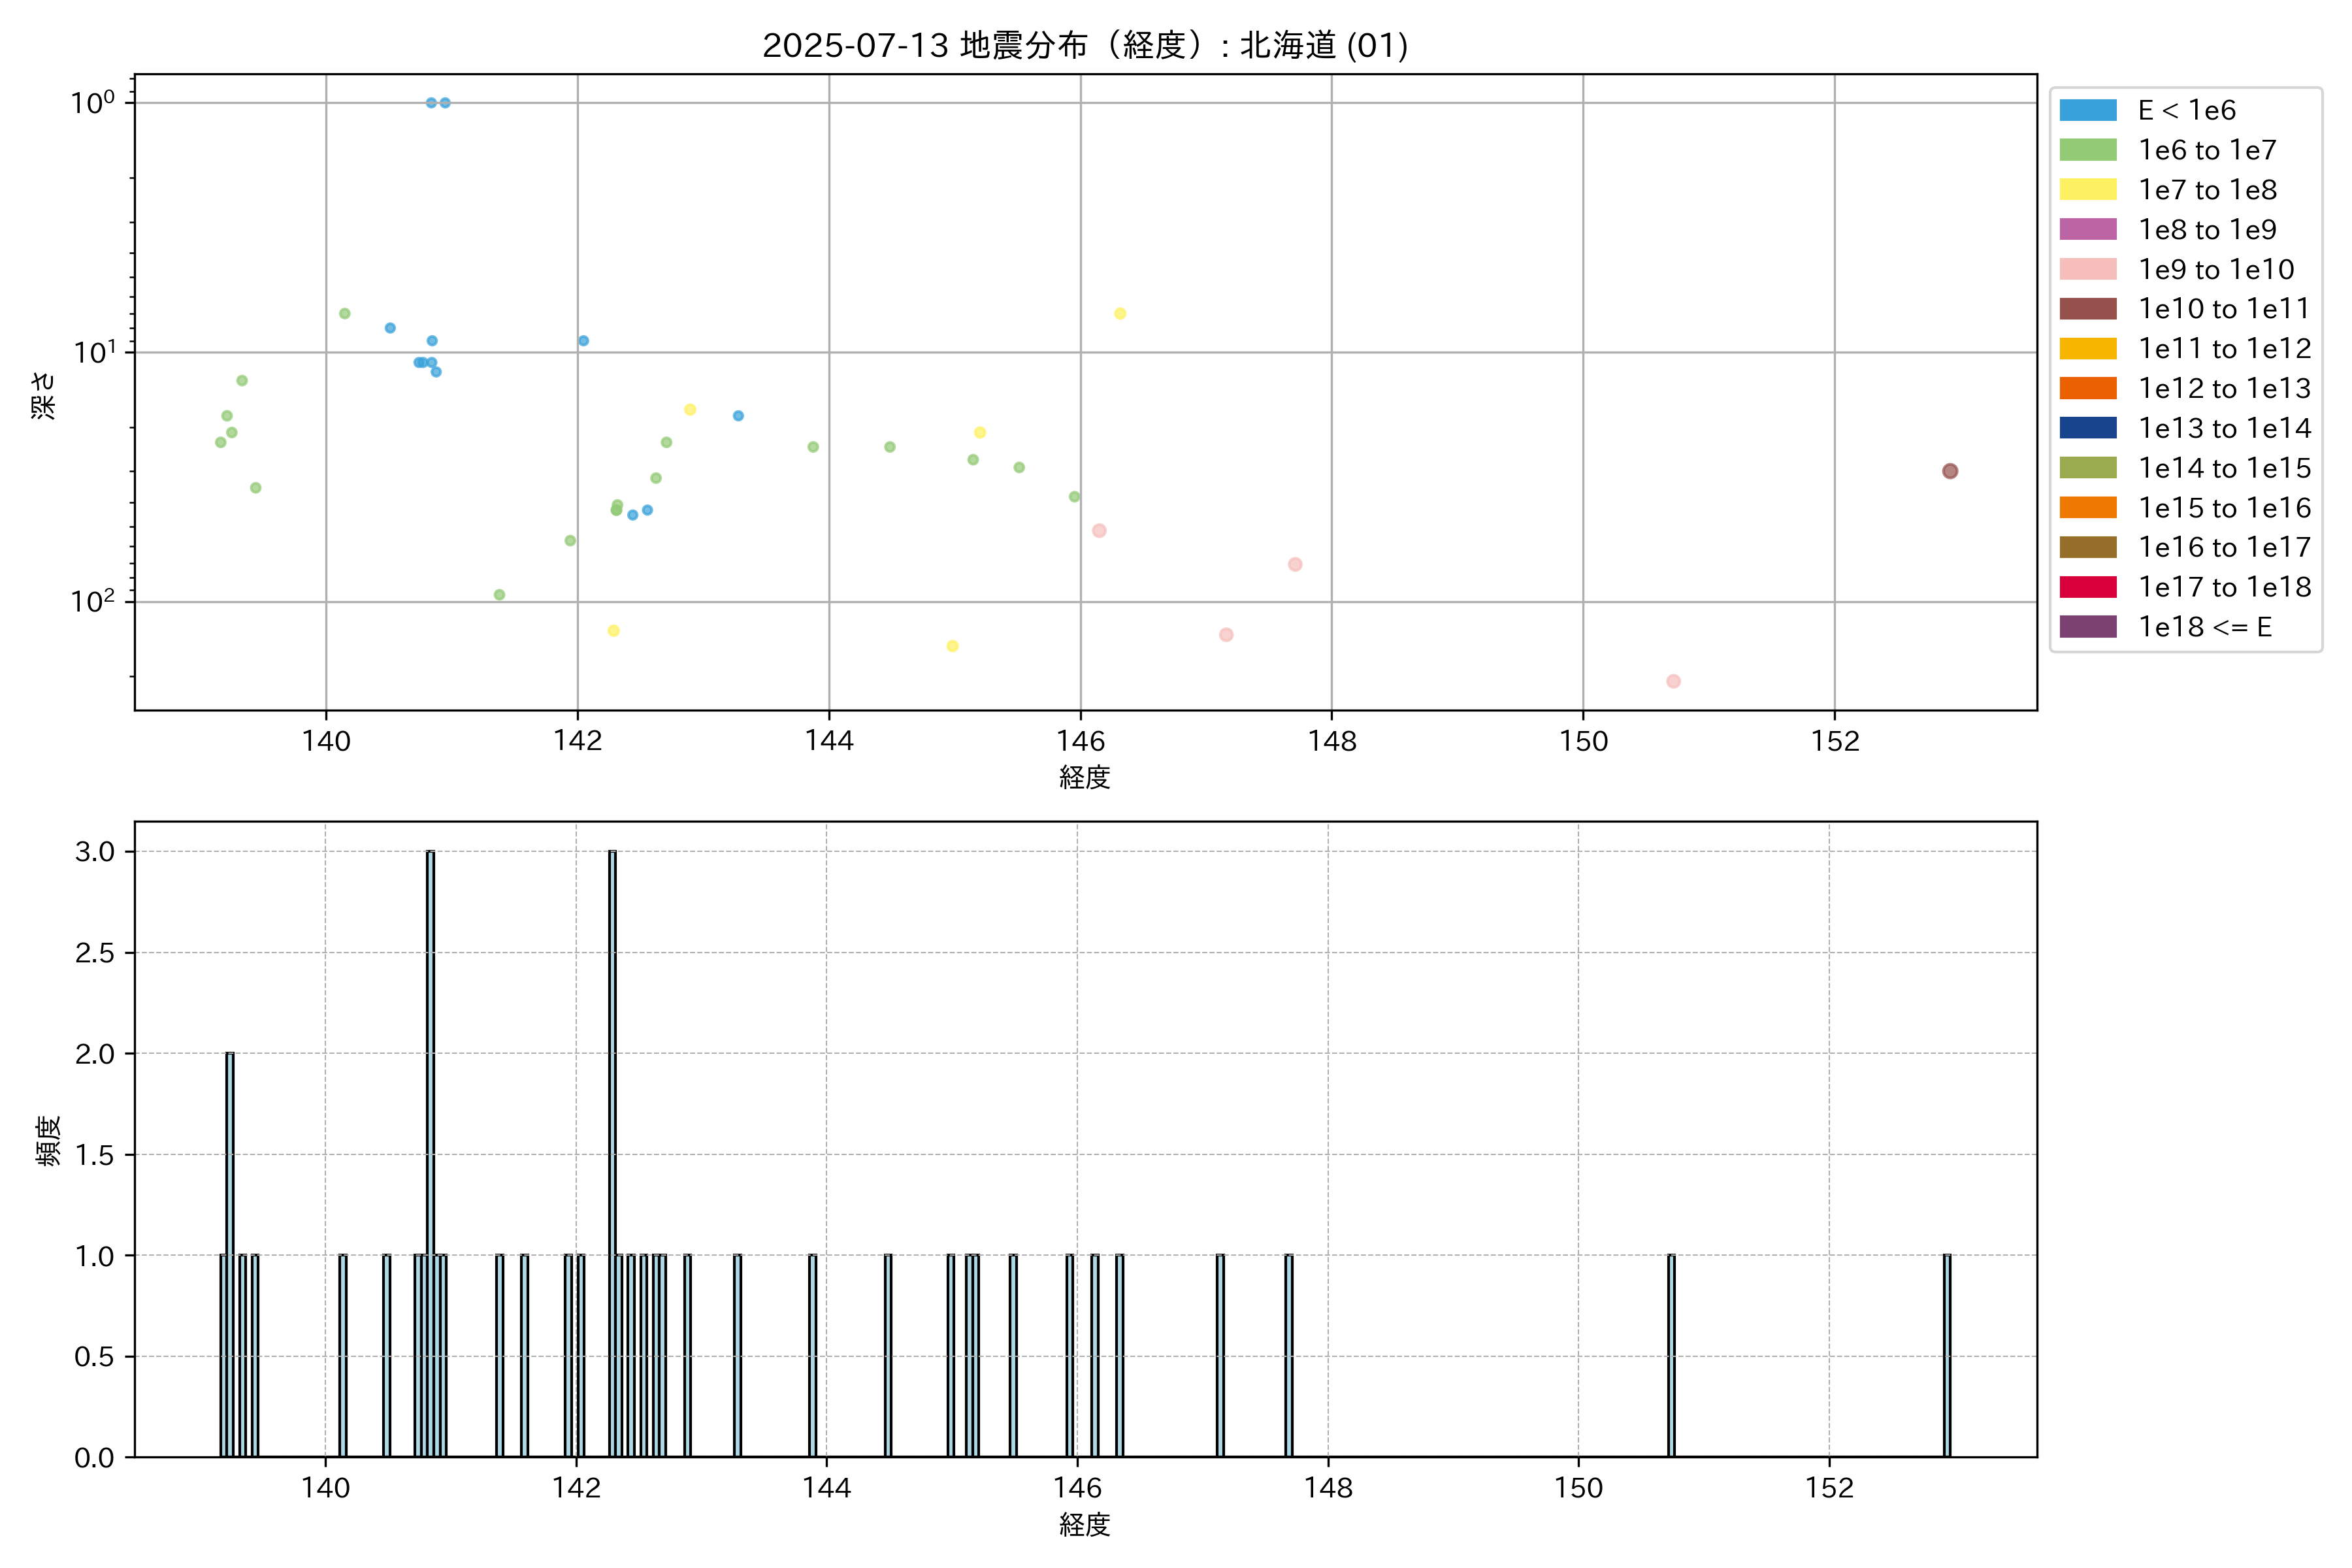Click the yellow '1e7 to 1e8' legend swatch
2352x1568 pixels.
pyautogui.click(x=2088, y=190)
